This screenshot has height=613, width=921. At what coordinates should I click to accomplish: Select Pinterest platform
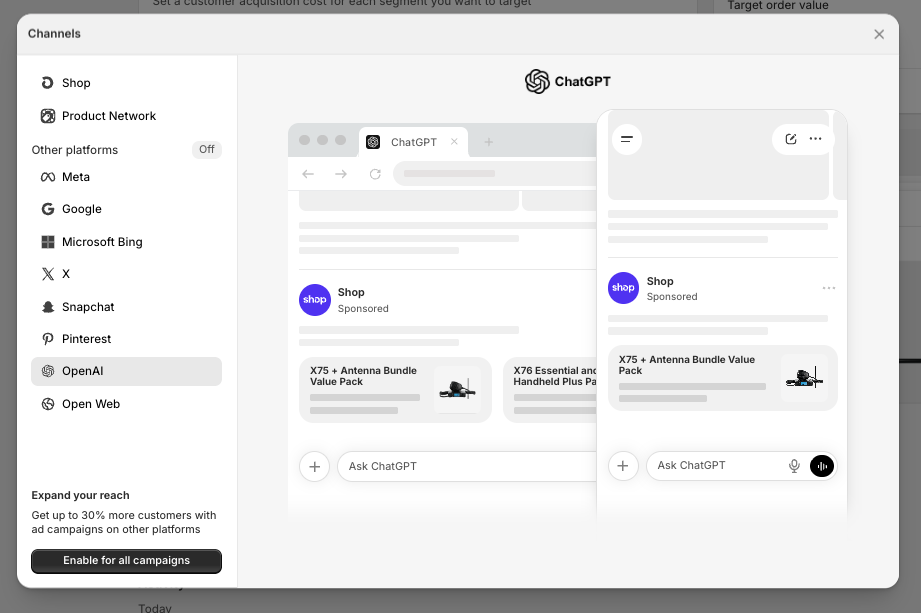pyautogui.click(x=126, y=339)
